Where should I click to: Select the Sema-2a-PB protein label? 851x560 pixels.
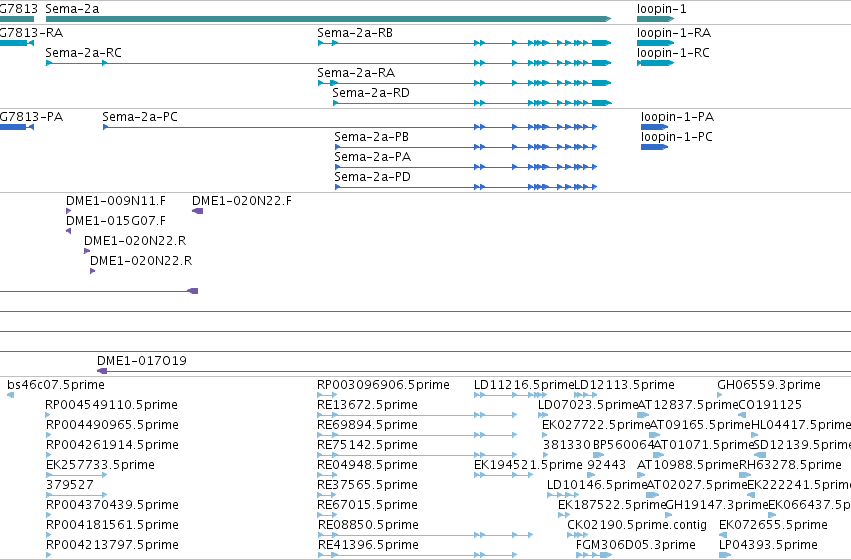tap(372, 137)
